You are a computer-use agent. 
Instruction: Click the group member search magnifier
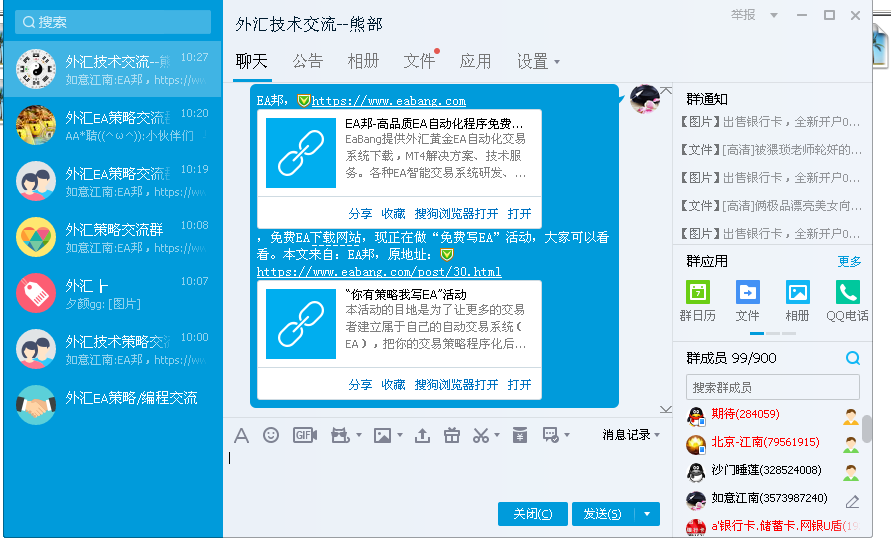pos(853,358)
